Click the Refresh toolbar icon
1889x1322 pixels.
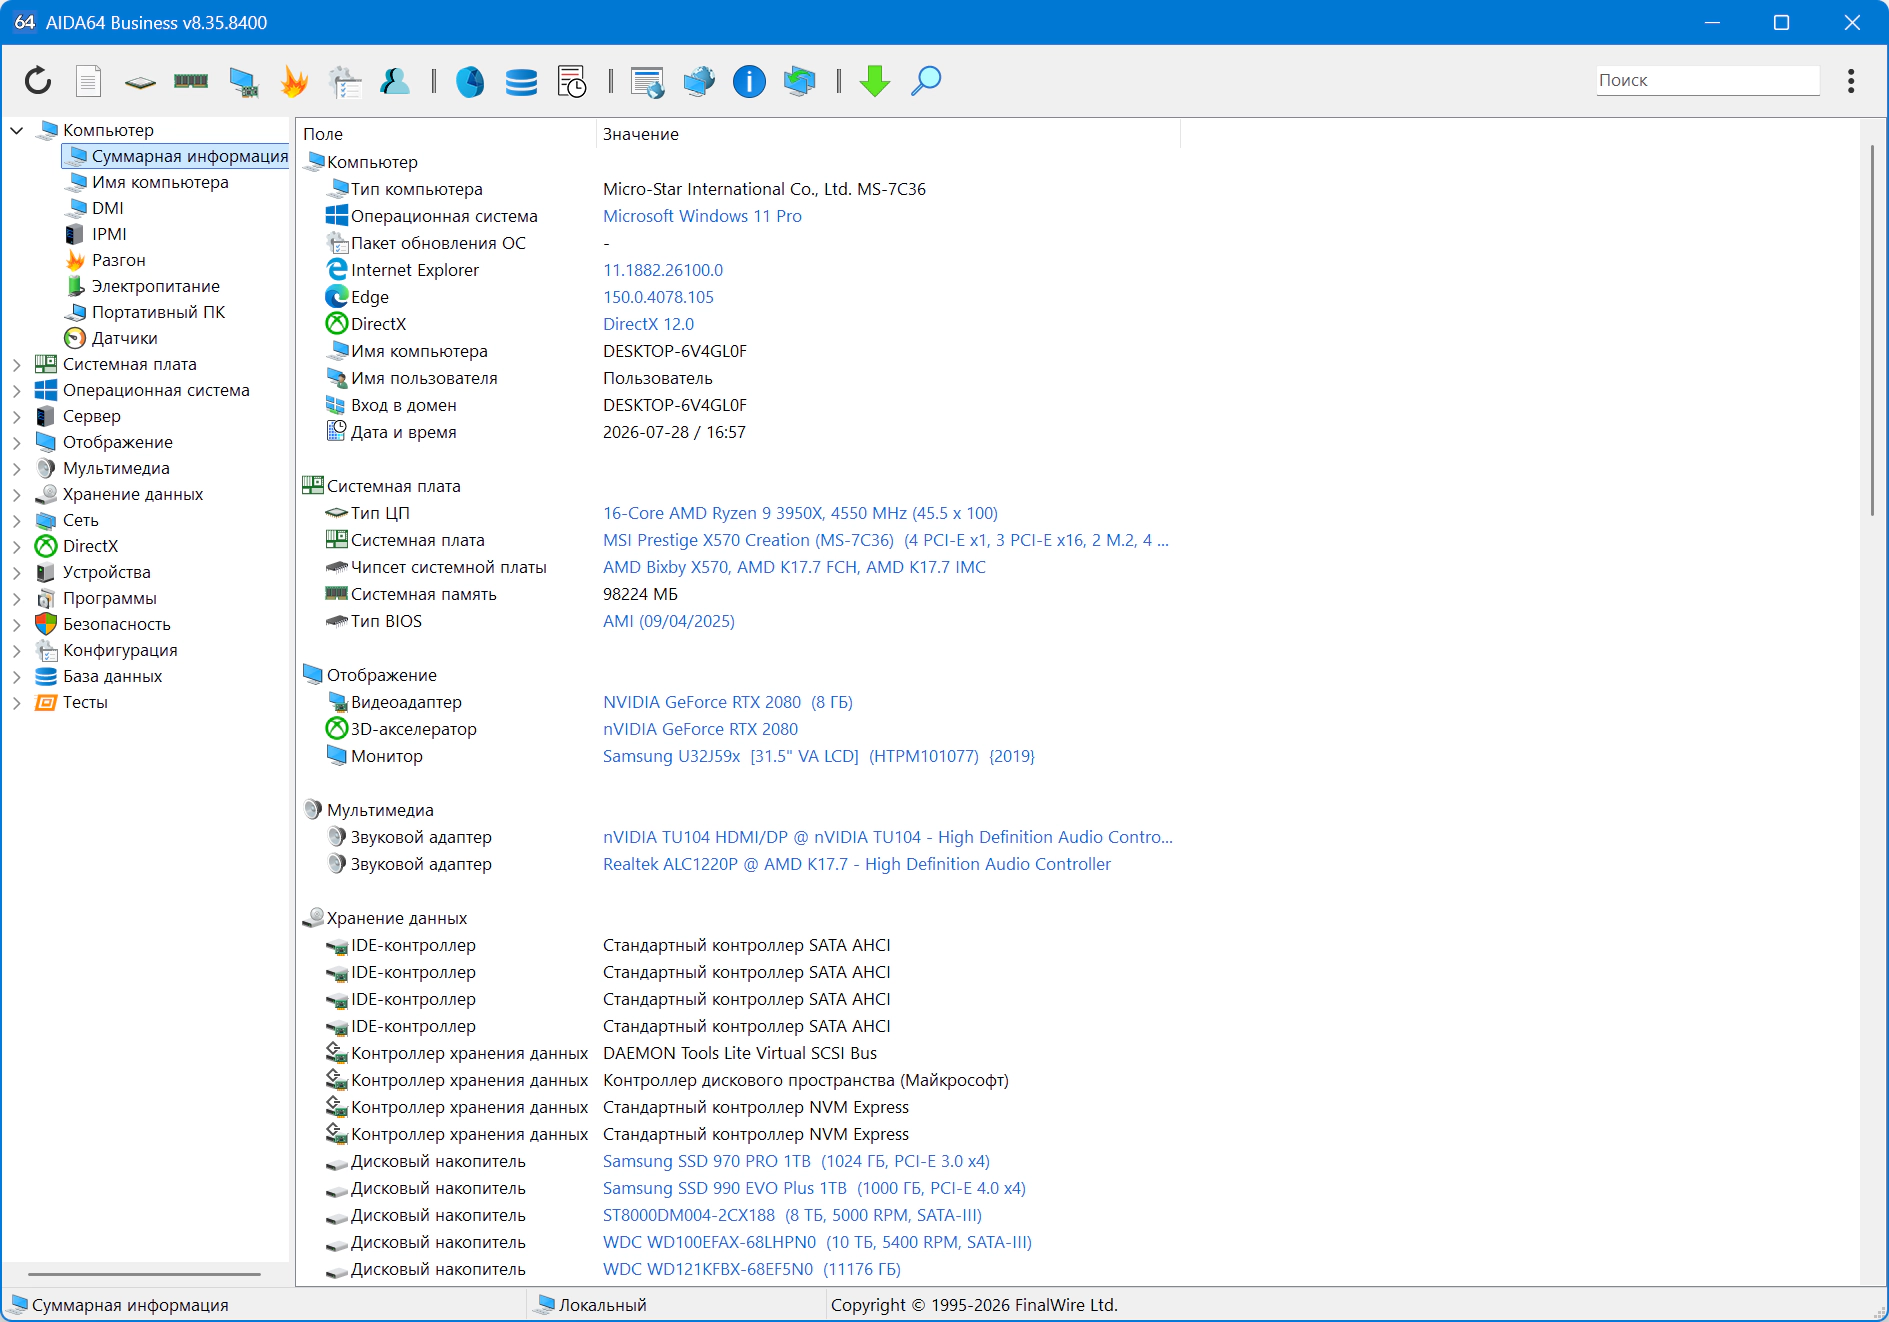pos(38,81)
